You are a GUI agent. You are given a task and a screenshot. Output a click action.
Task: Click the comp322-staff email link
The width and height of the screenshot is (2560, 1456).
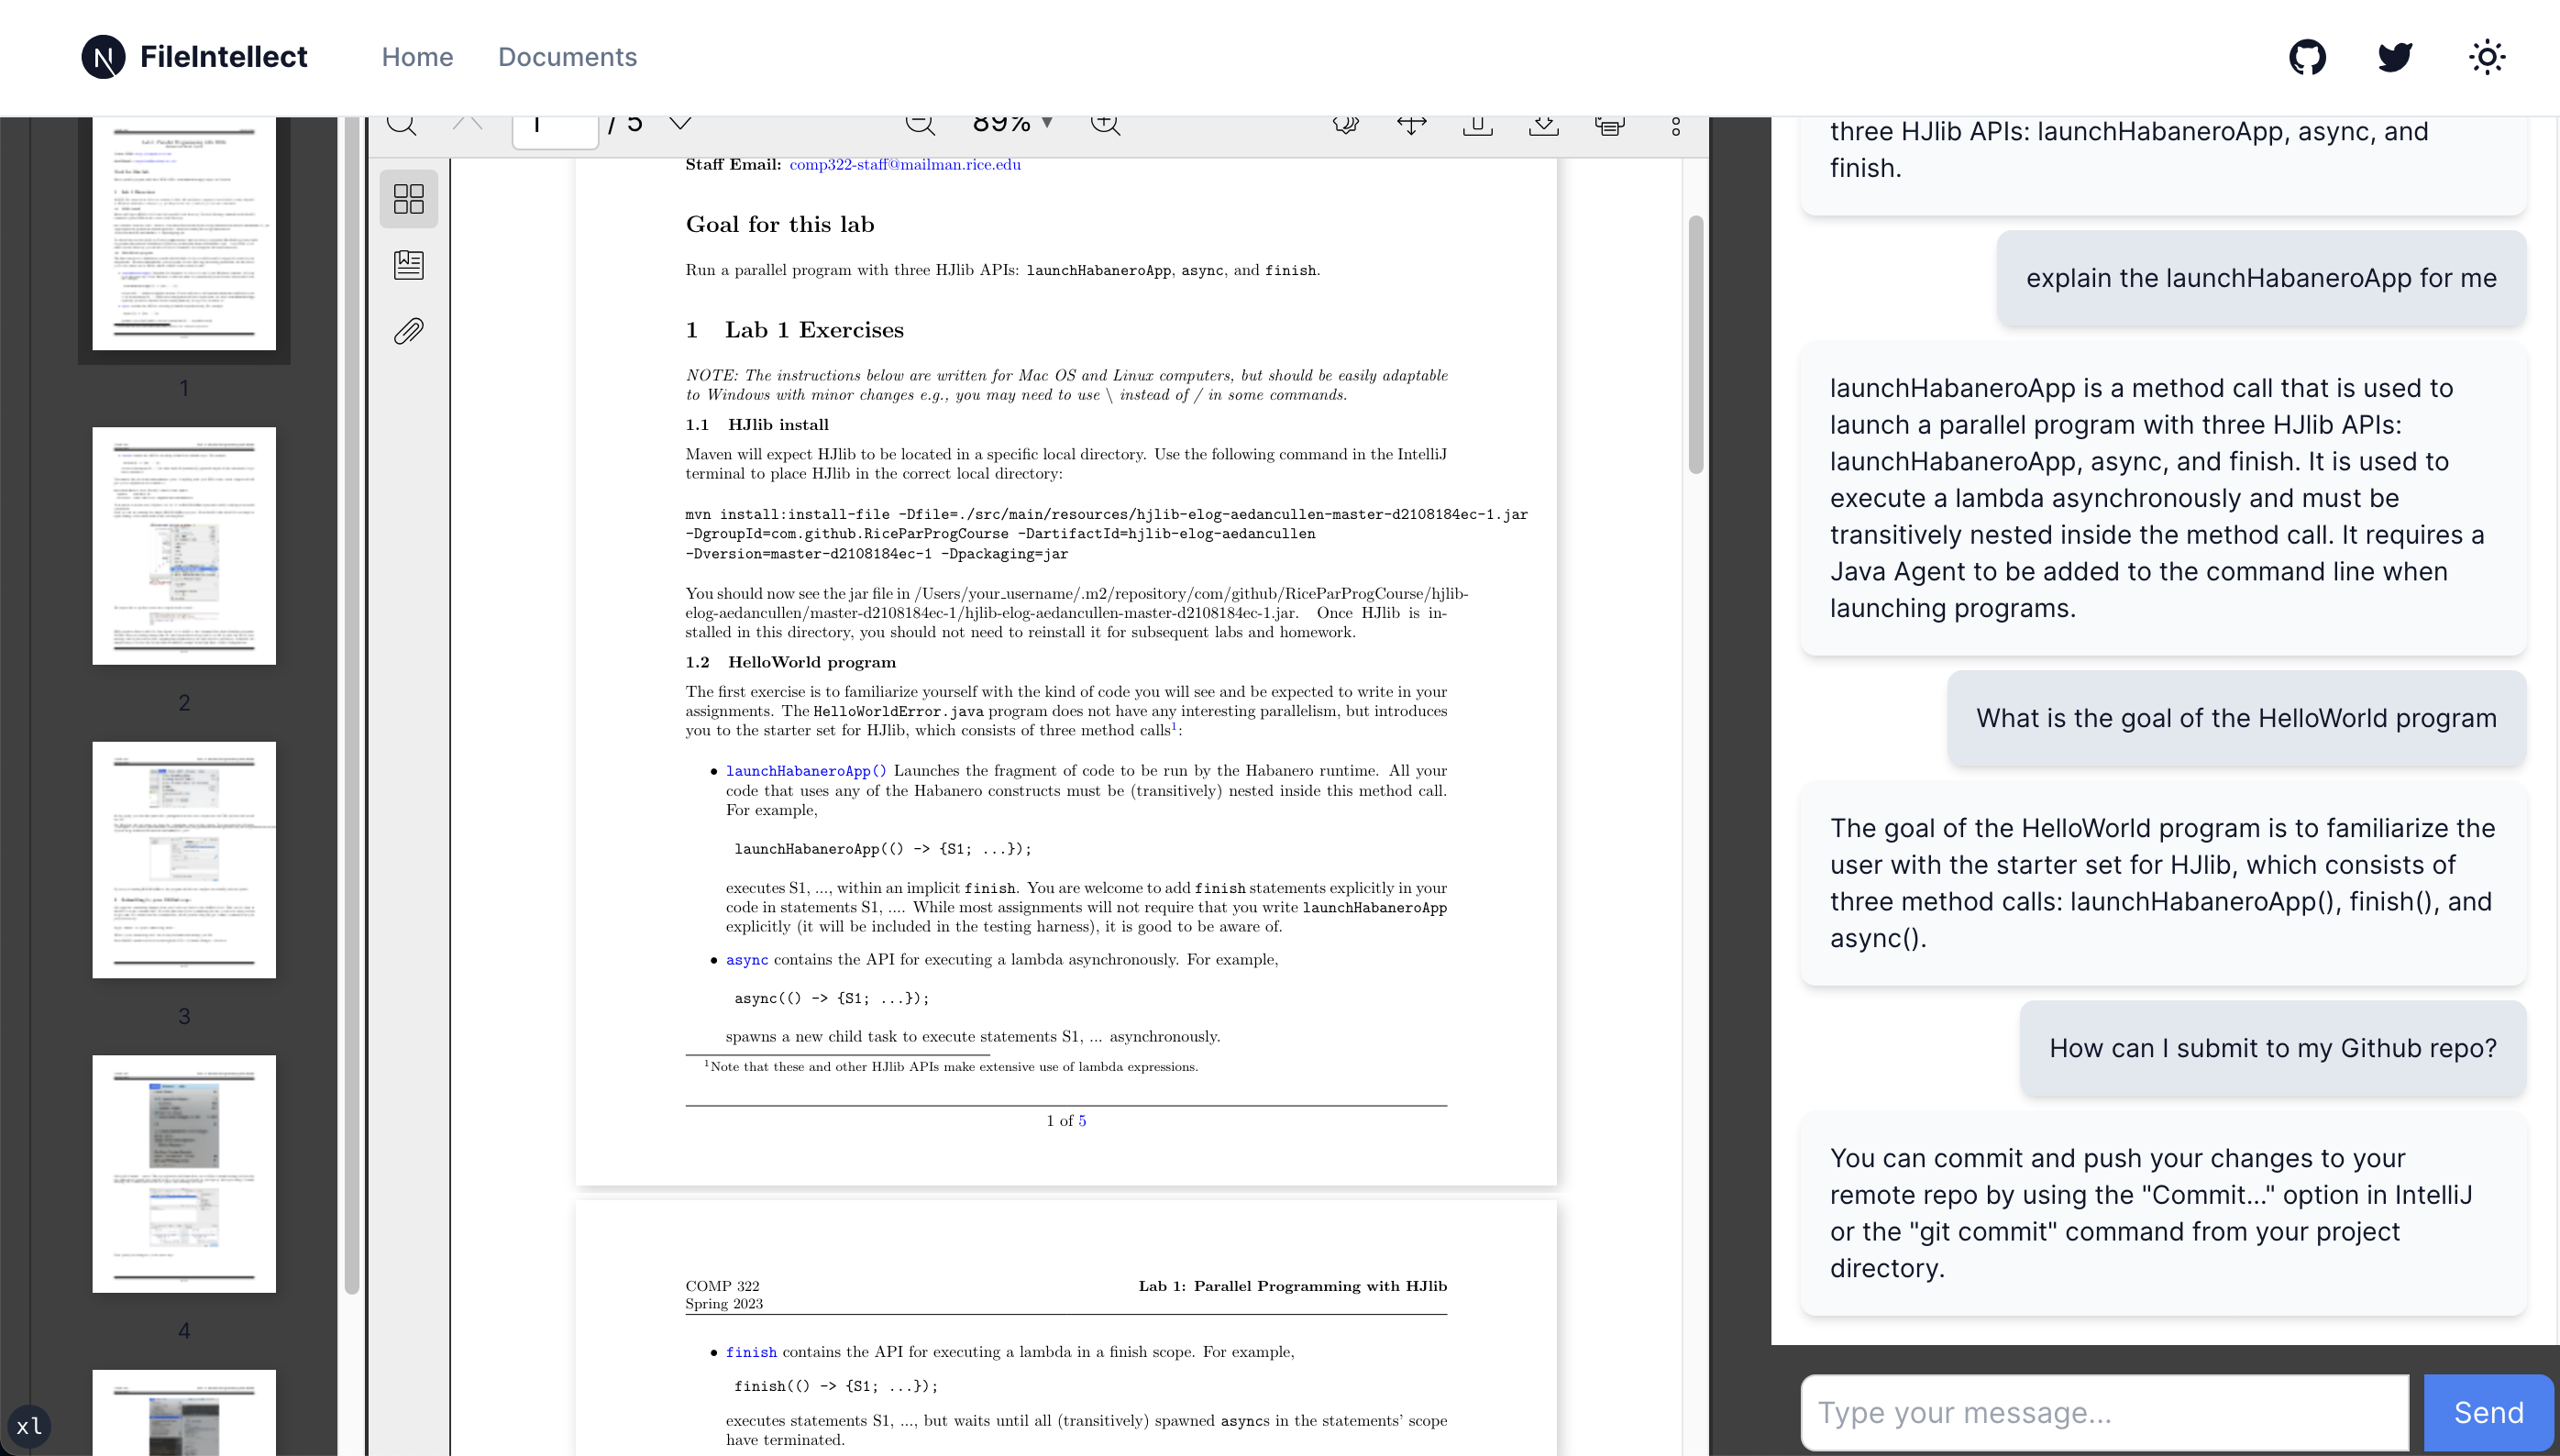904,165
